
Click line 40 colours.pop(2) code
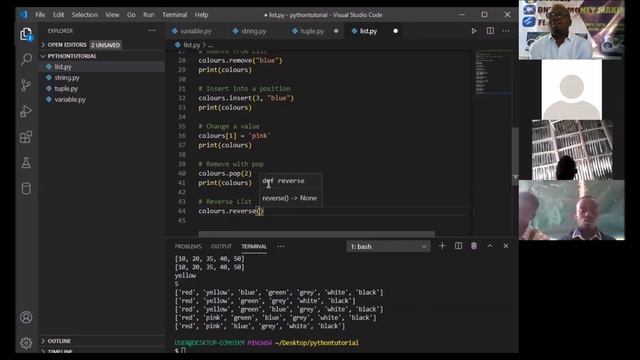tap(225, 173)
